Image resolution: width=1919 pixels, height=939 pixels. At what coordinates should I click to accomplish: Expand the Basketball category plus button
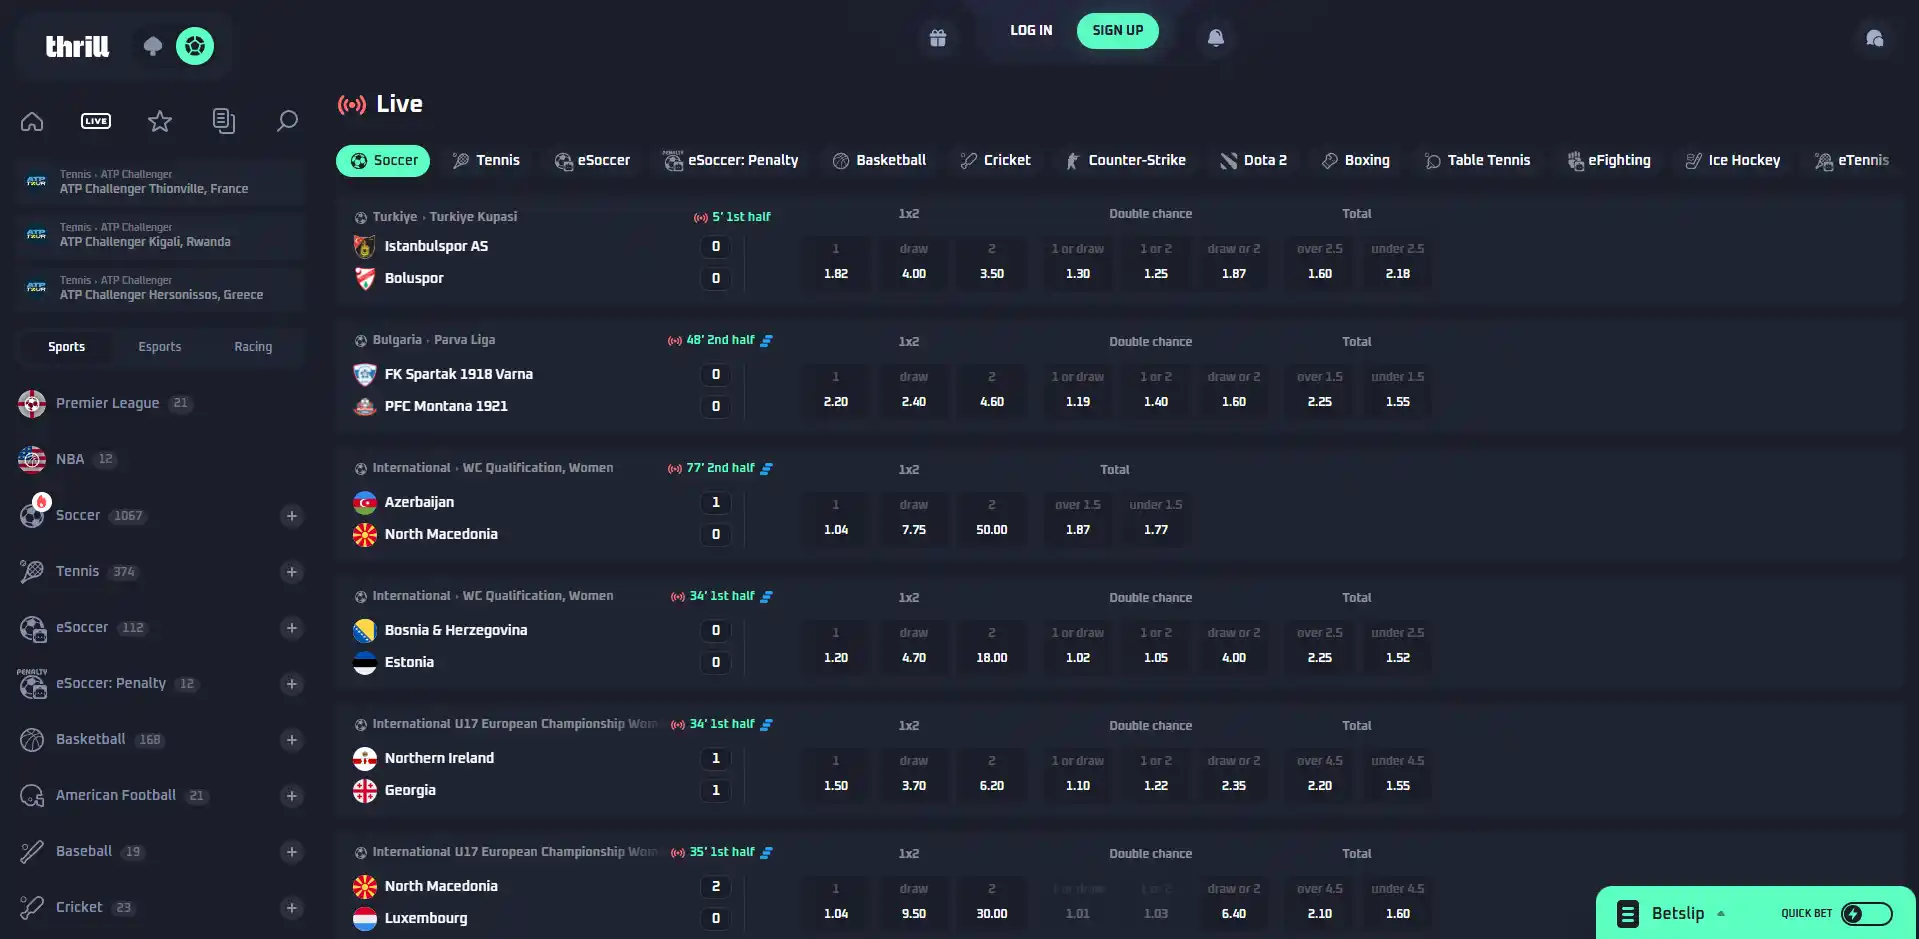coord(292,740)
